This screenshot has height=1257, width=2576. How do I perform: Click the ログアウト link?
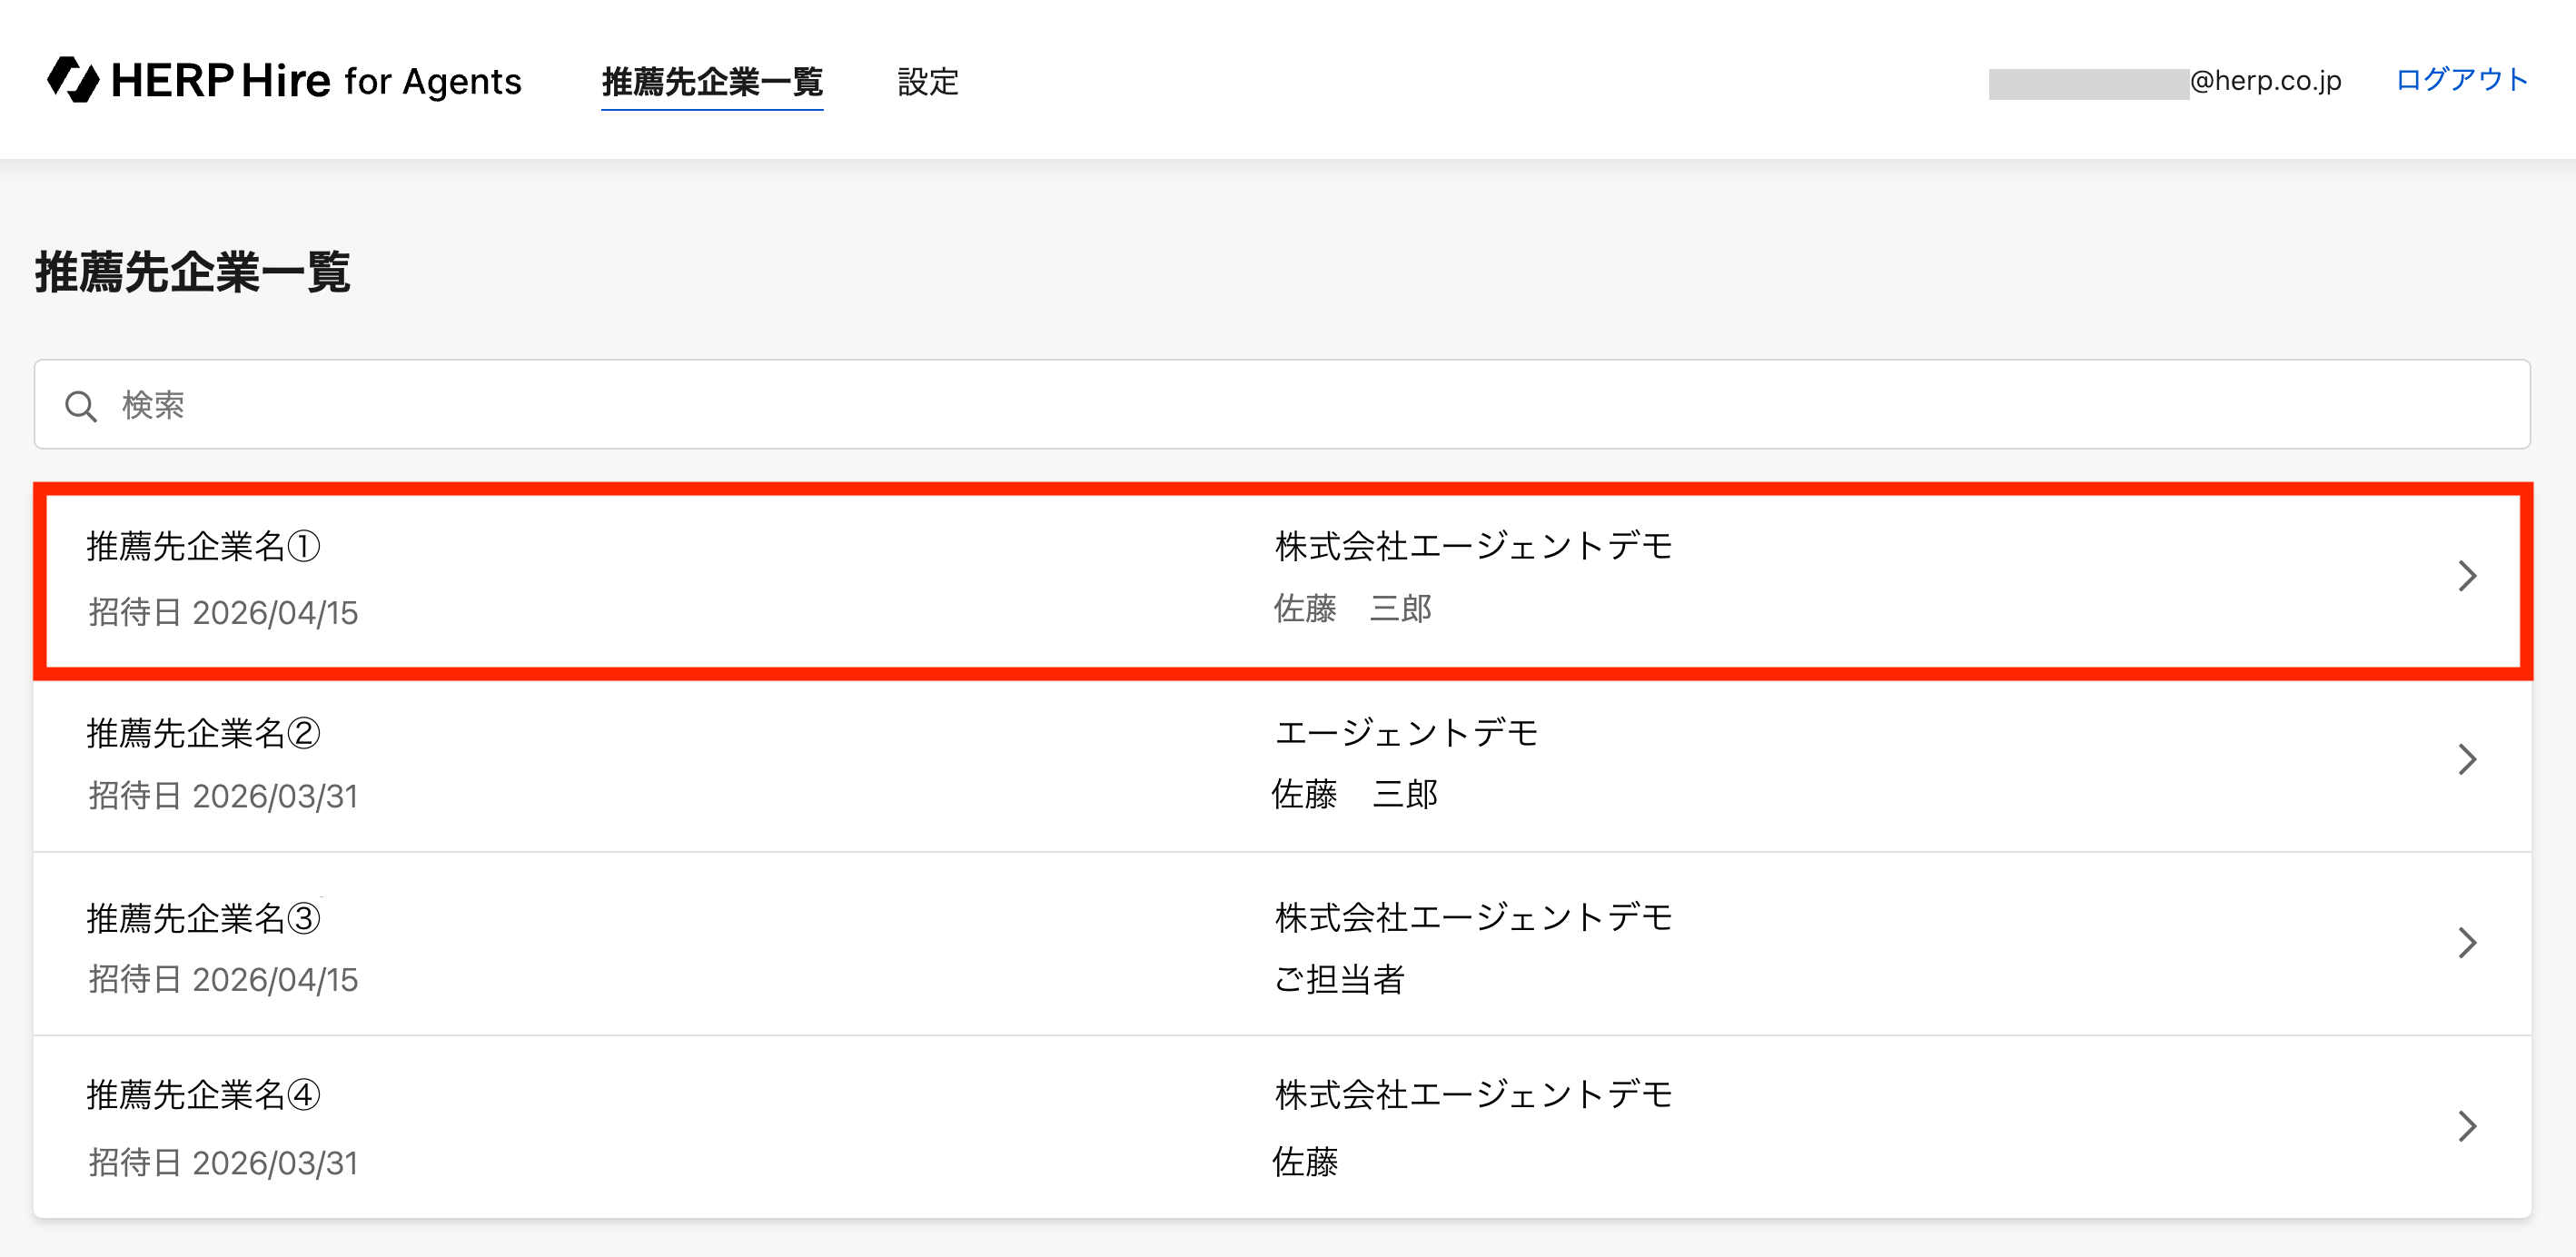pyautogui.click(x=2462, y=80)
